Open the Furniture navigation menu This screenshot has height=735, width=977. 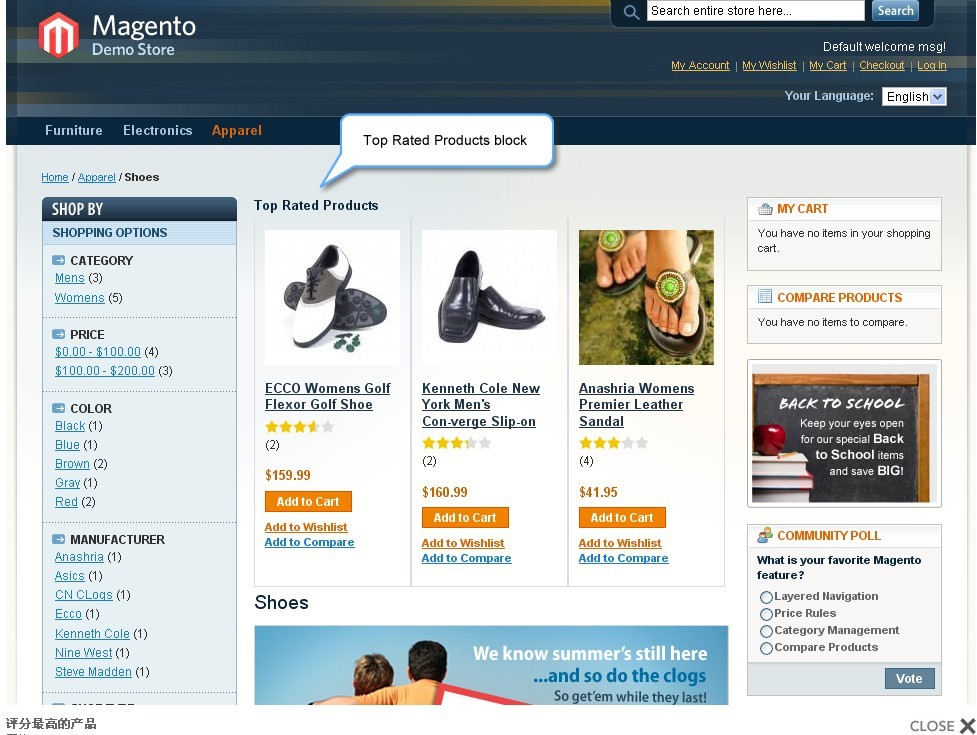[x=74, y=130]
